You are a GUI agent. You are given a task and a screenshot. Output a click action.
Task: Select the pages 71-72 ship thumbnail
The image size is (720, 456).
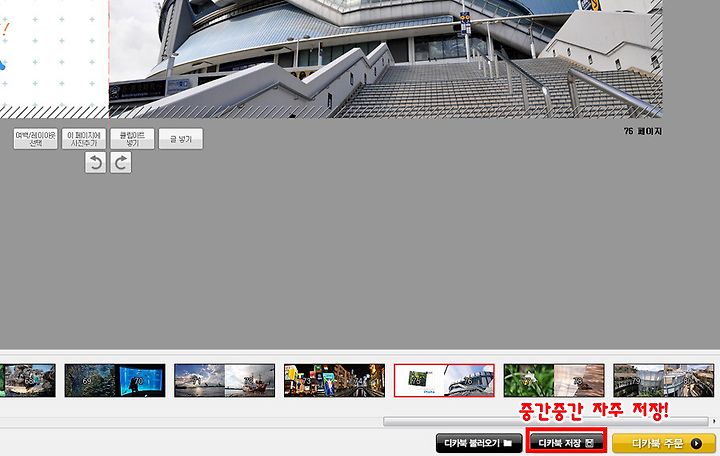pos(225,380)
